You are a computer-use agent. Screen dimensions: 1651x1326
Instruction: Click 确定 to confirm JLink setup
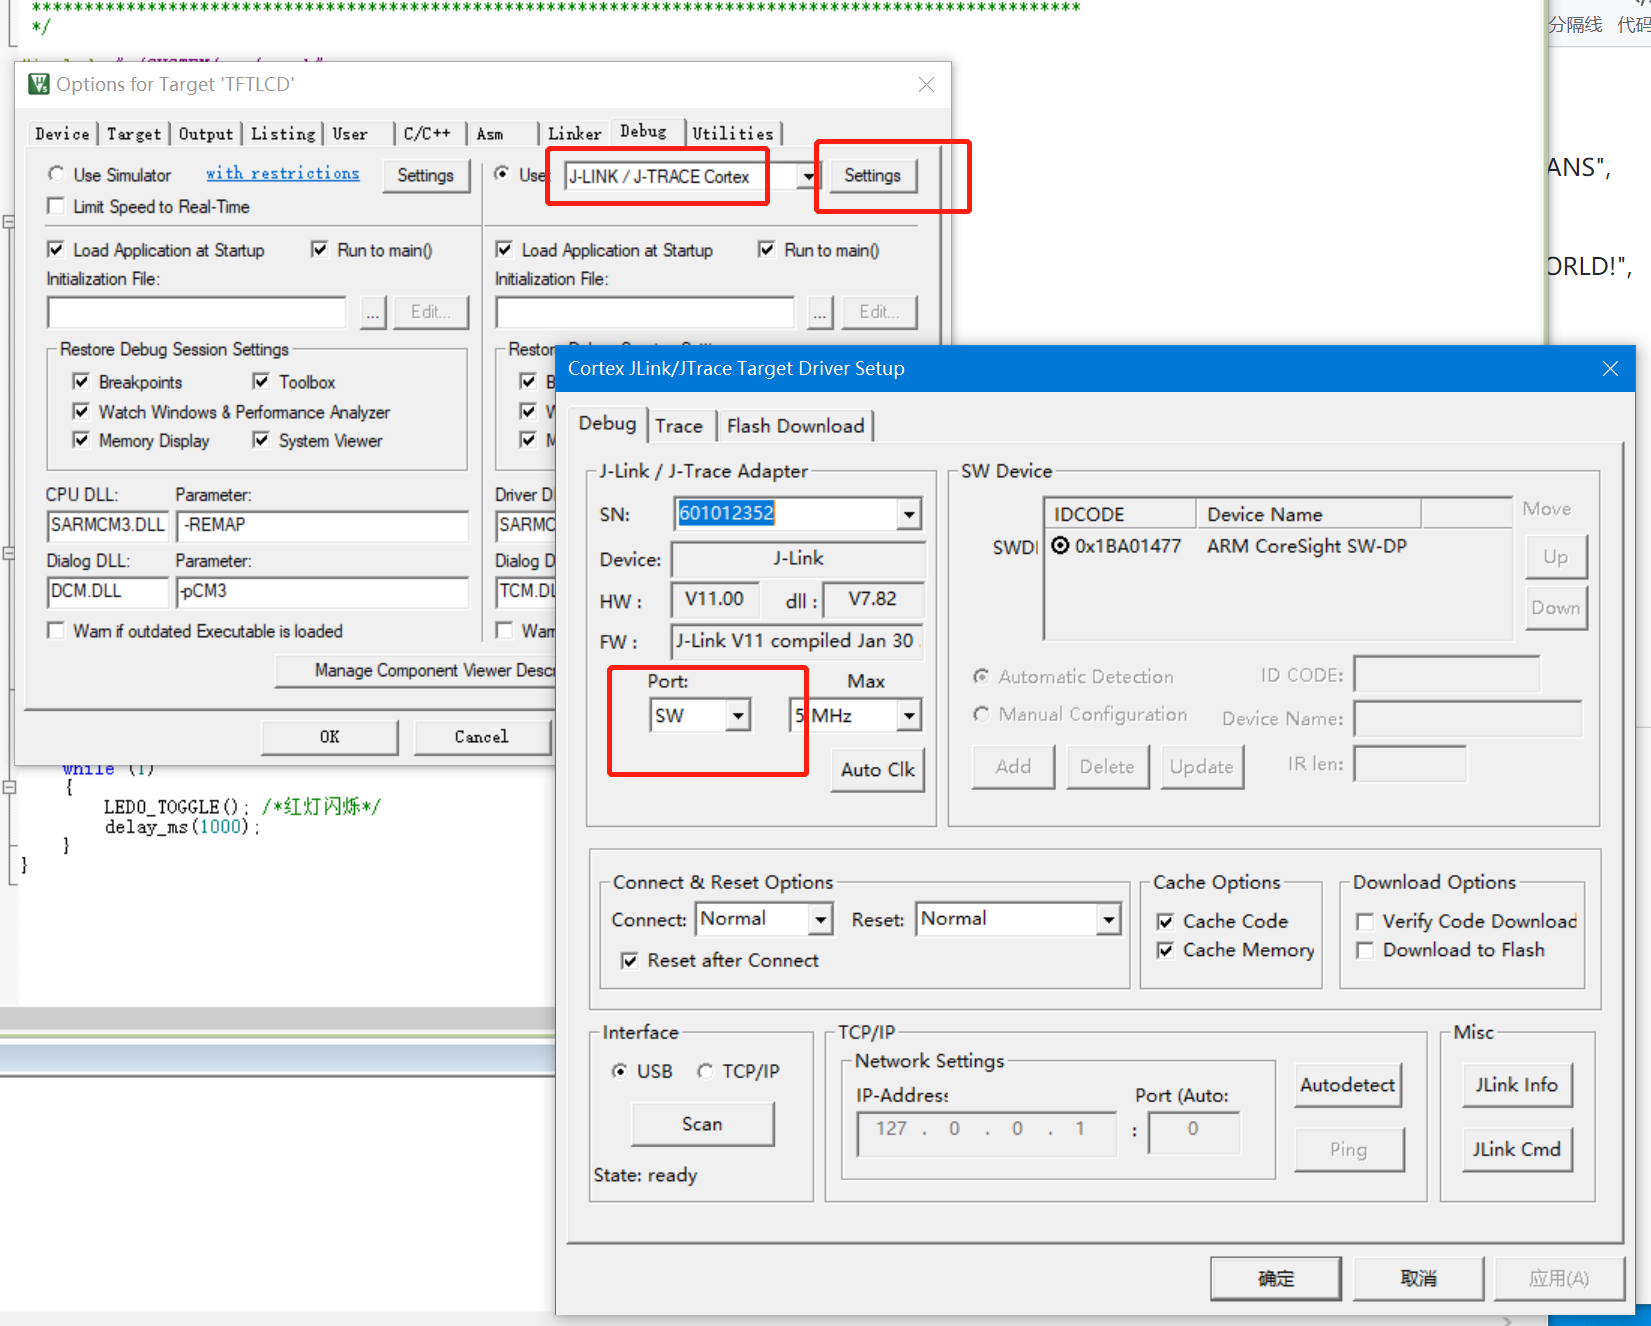tap(1276, 1278)
